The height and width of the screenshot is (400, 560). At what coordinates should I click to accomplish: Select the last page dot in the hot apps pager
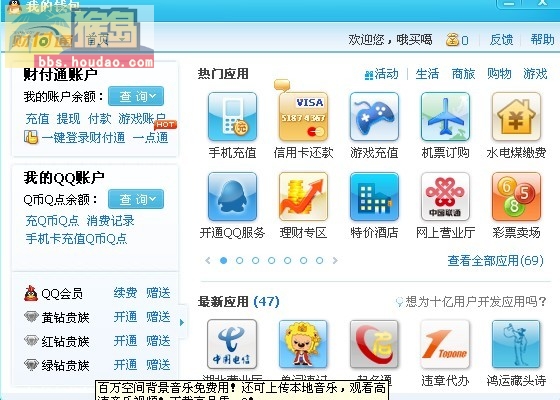(x=319, y=260)
